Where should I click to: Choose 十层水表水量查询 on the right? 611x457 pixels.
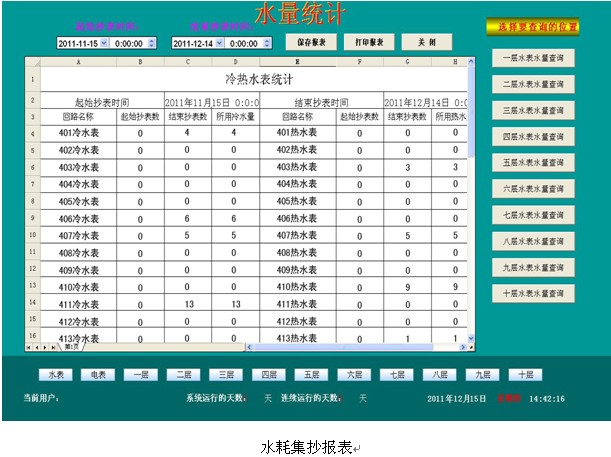coord(533,292)
